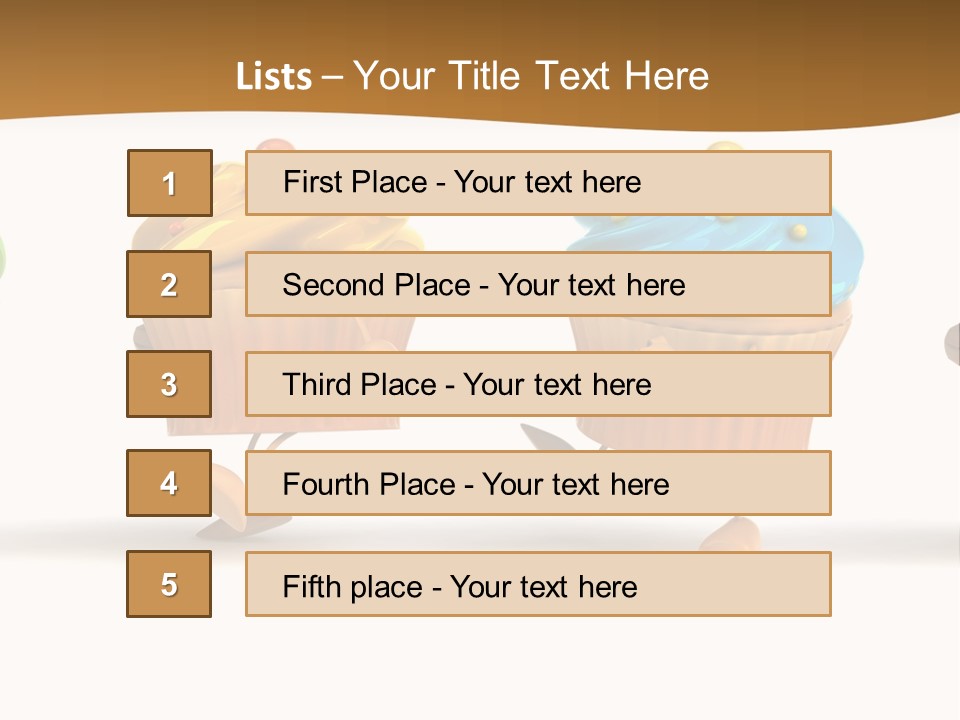Screen dimensions: 960x720
Task: Click the green object at left edge
Action: click(x=2, y=258)
